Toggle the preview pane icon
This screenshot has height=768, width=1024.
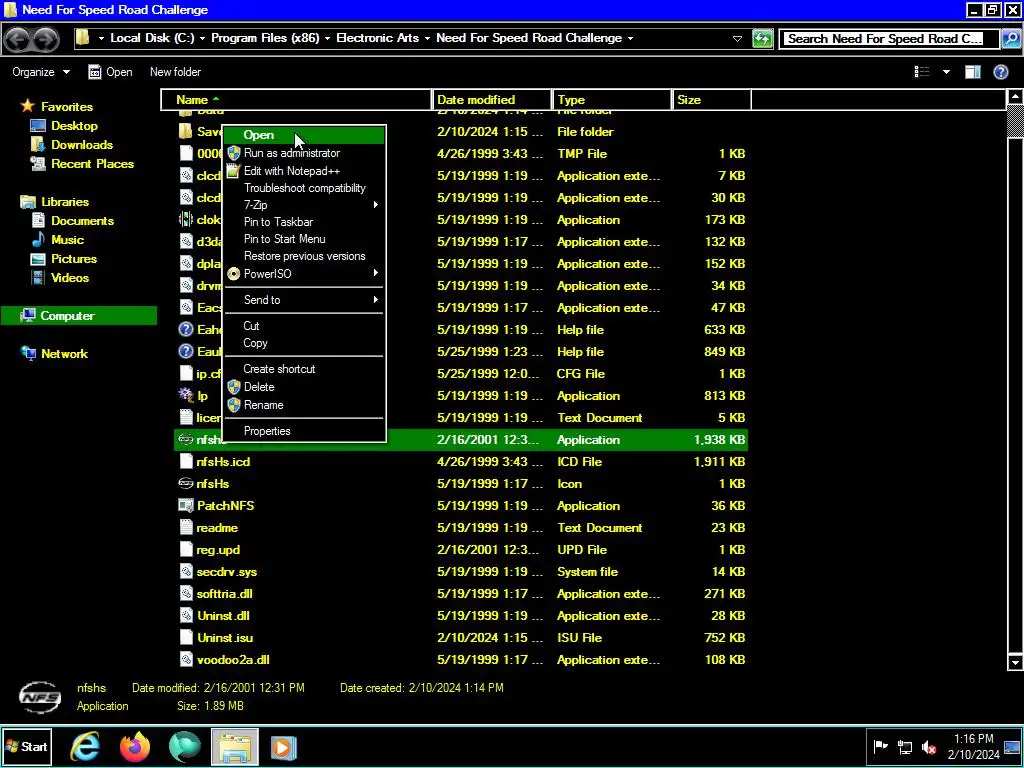click(x=973, y=72)
